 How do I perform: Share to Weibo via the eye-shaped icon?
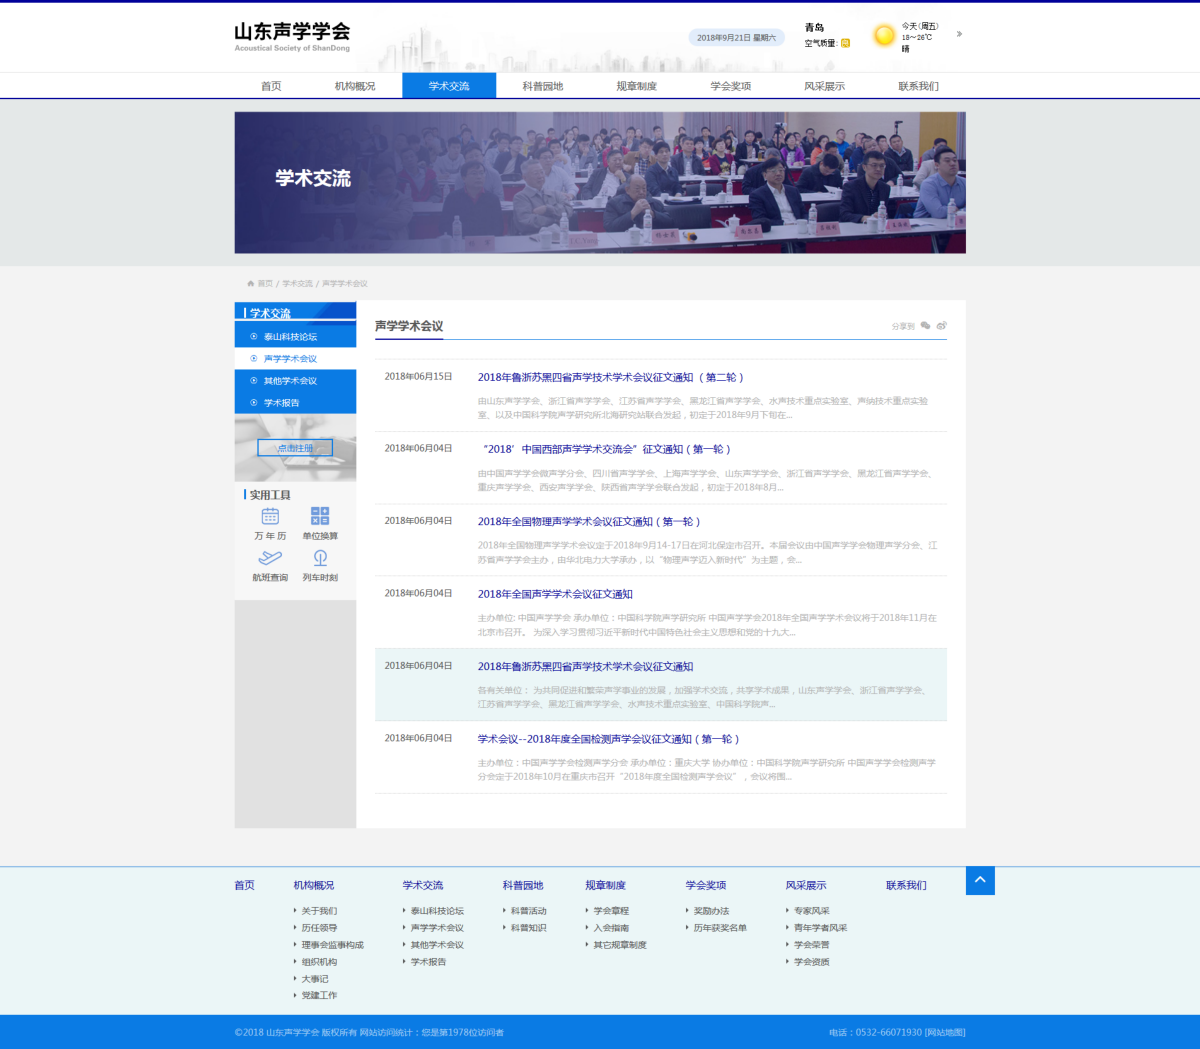[x=942, y=326]
